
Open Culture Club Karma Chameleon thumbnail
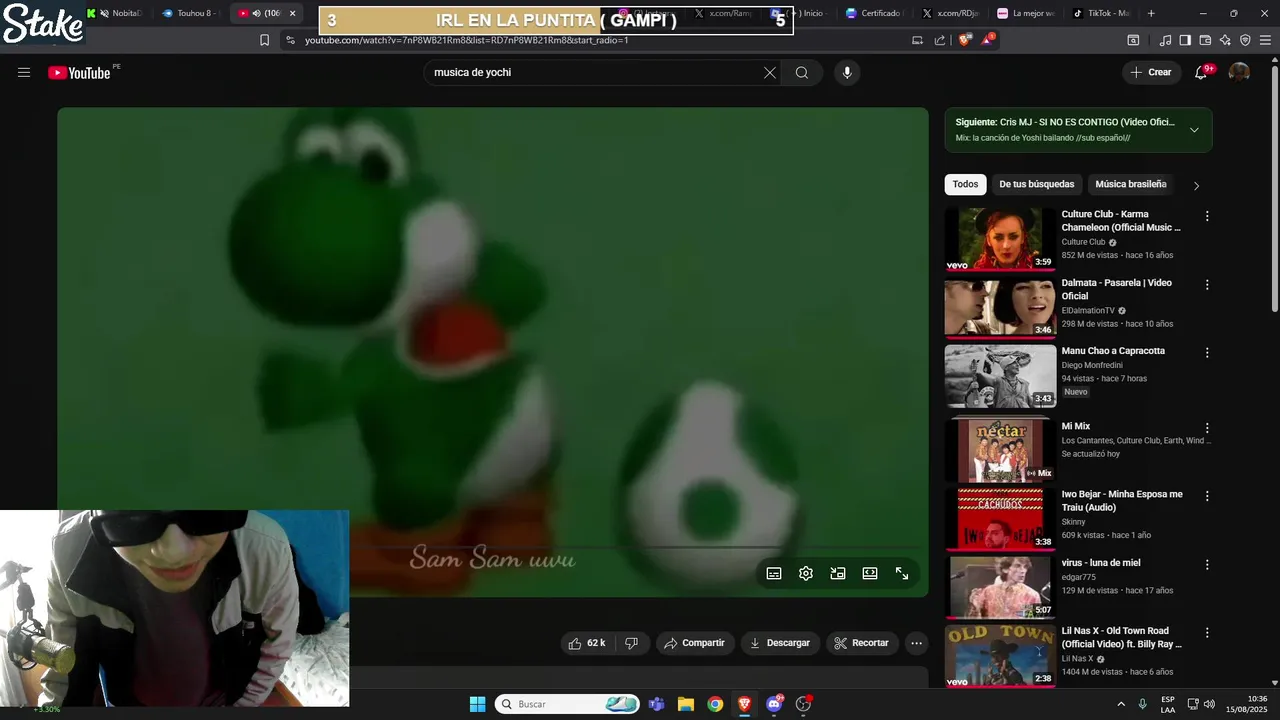[x=1000, y=239]
